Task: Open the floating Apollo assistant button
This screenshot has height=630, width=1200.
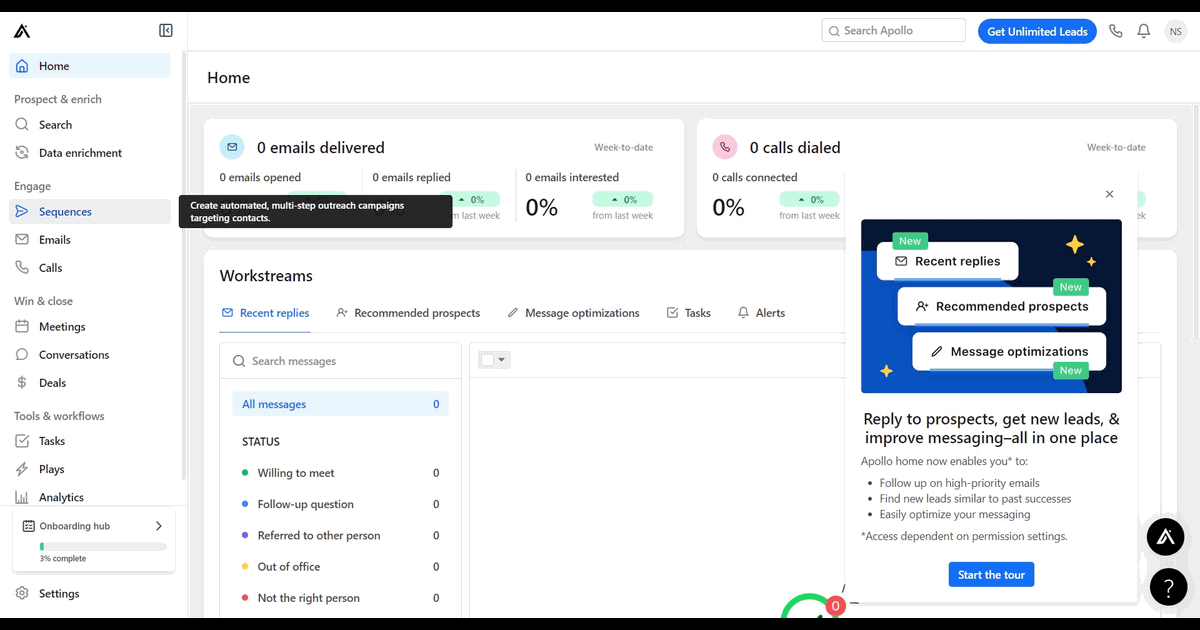Action: tap(1165, 537)
